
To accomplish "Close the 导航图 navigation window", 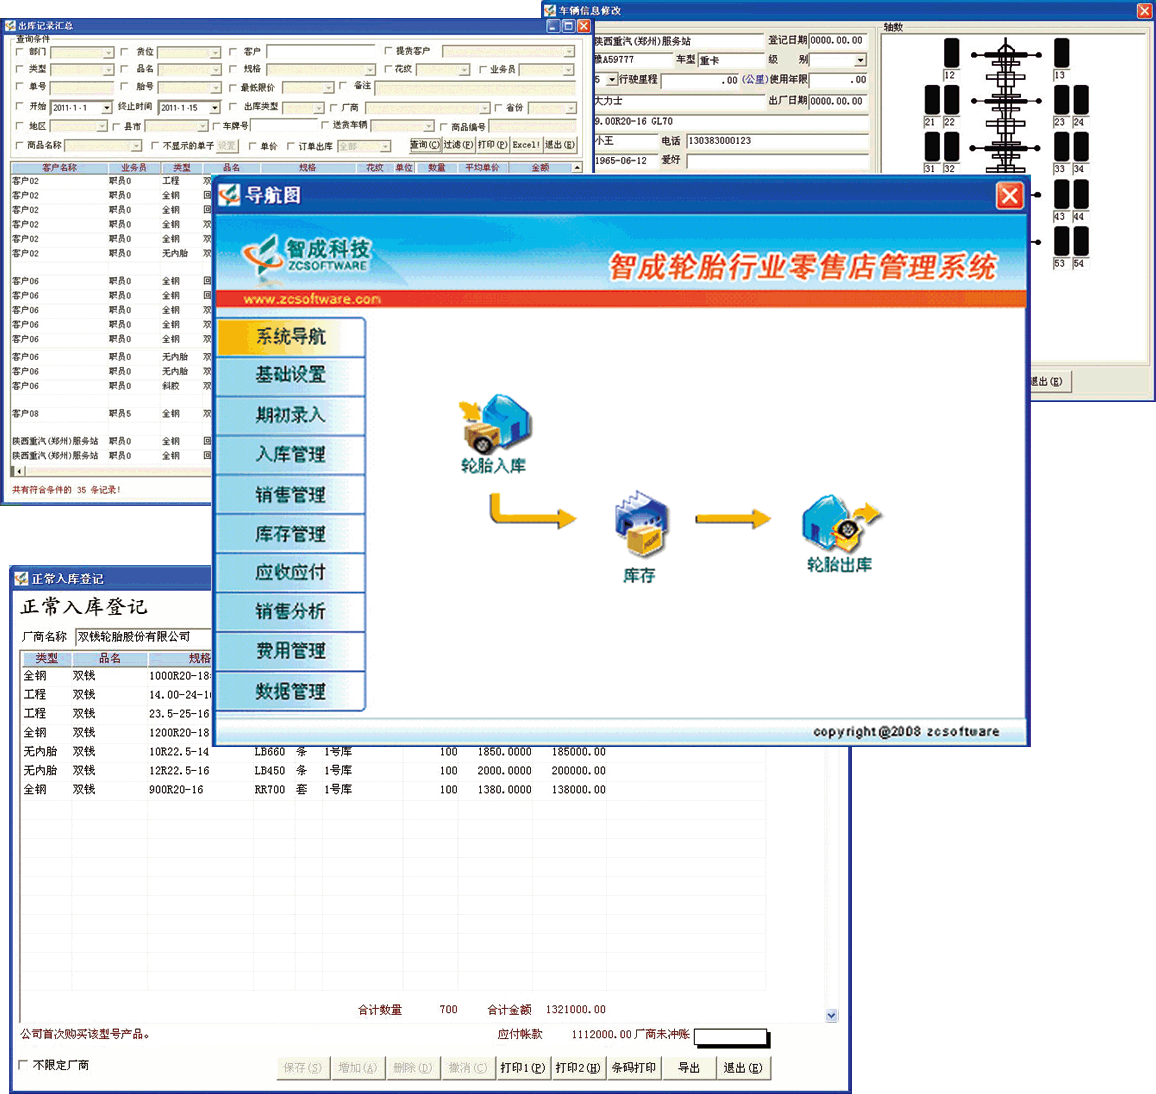I will (x=1009, y=195).
